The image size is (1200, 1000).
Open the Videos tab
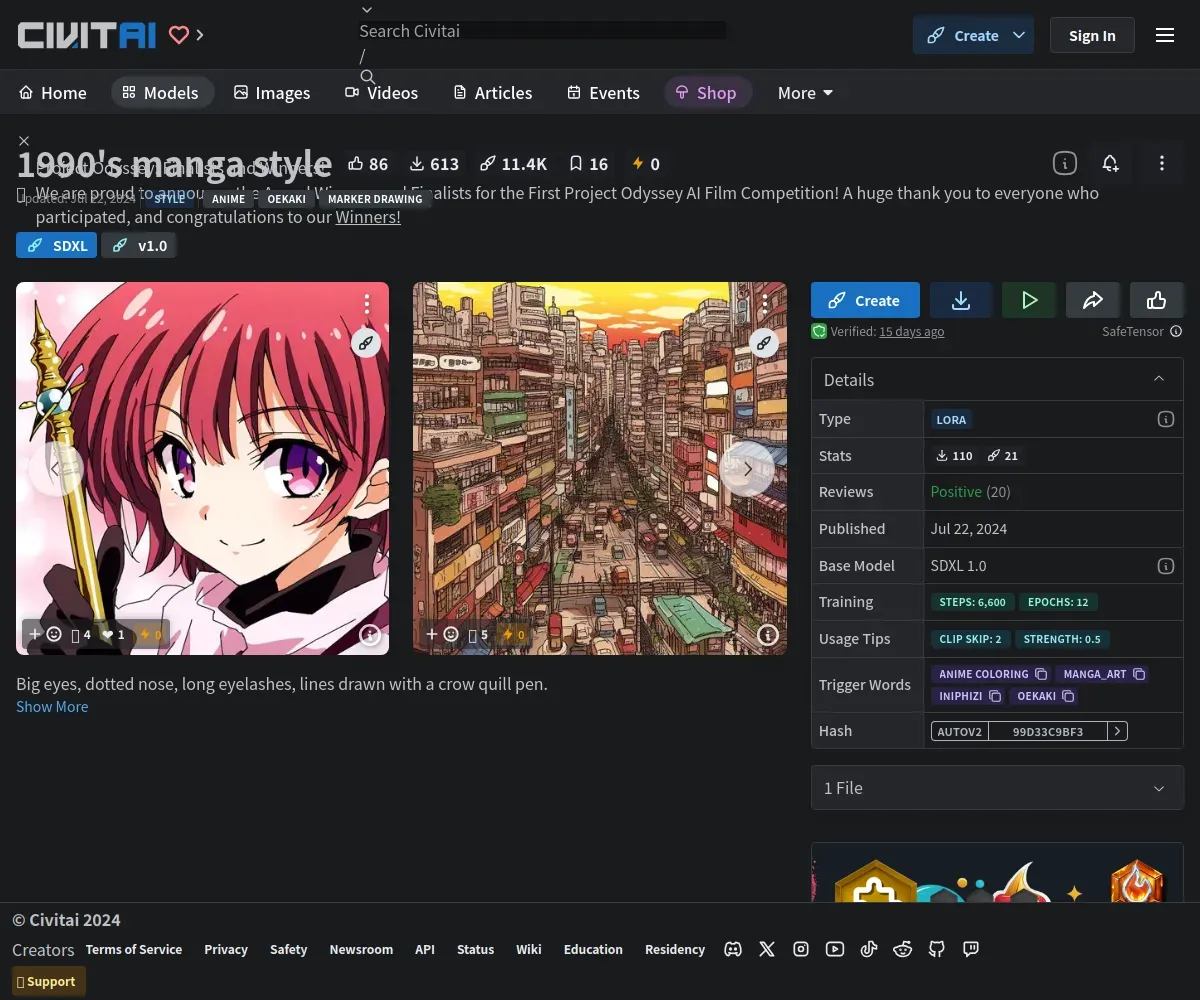coord(382,92)
